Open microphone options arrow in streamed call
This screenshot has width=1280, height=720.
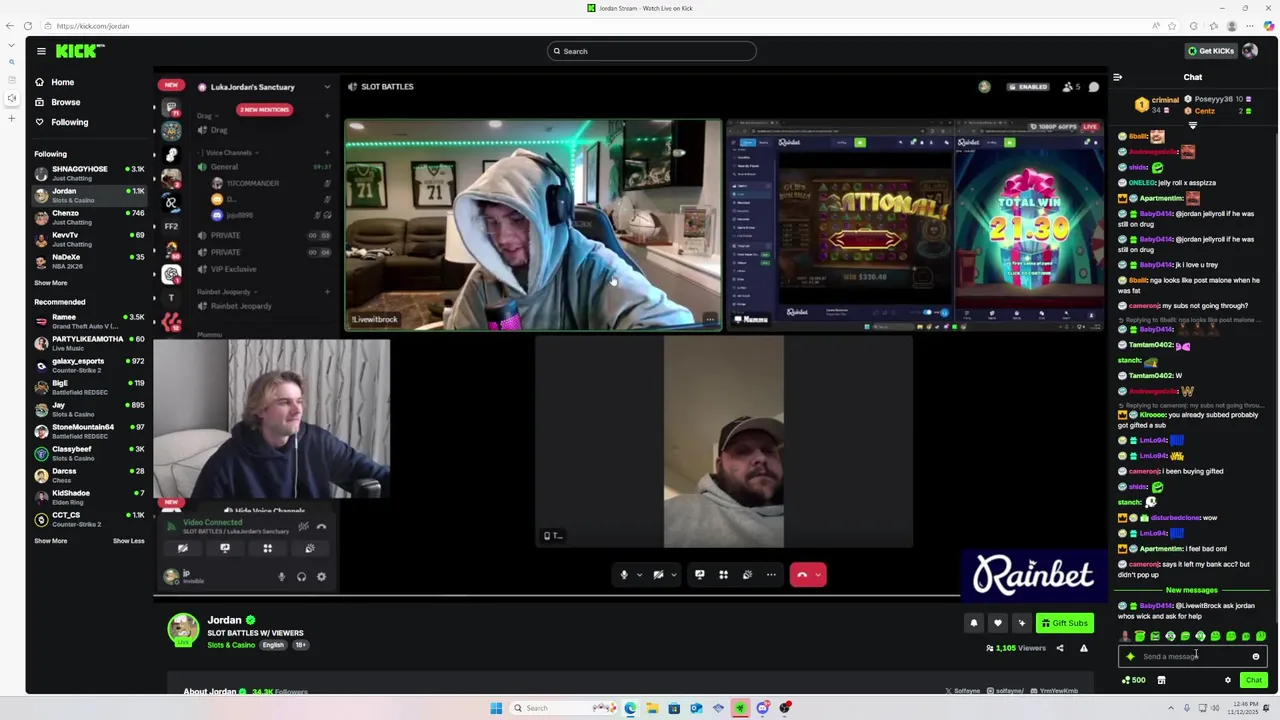639,574
